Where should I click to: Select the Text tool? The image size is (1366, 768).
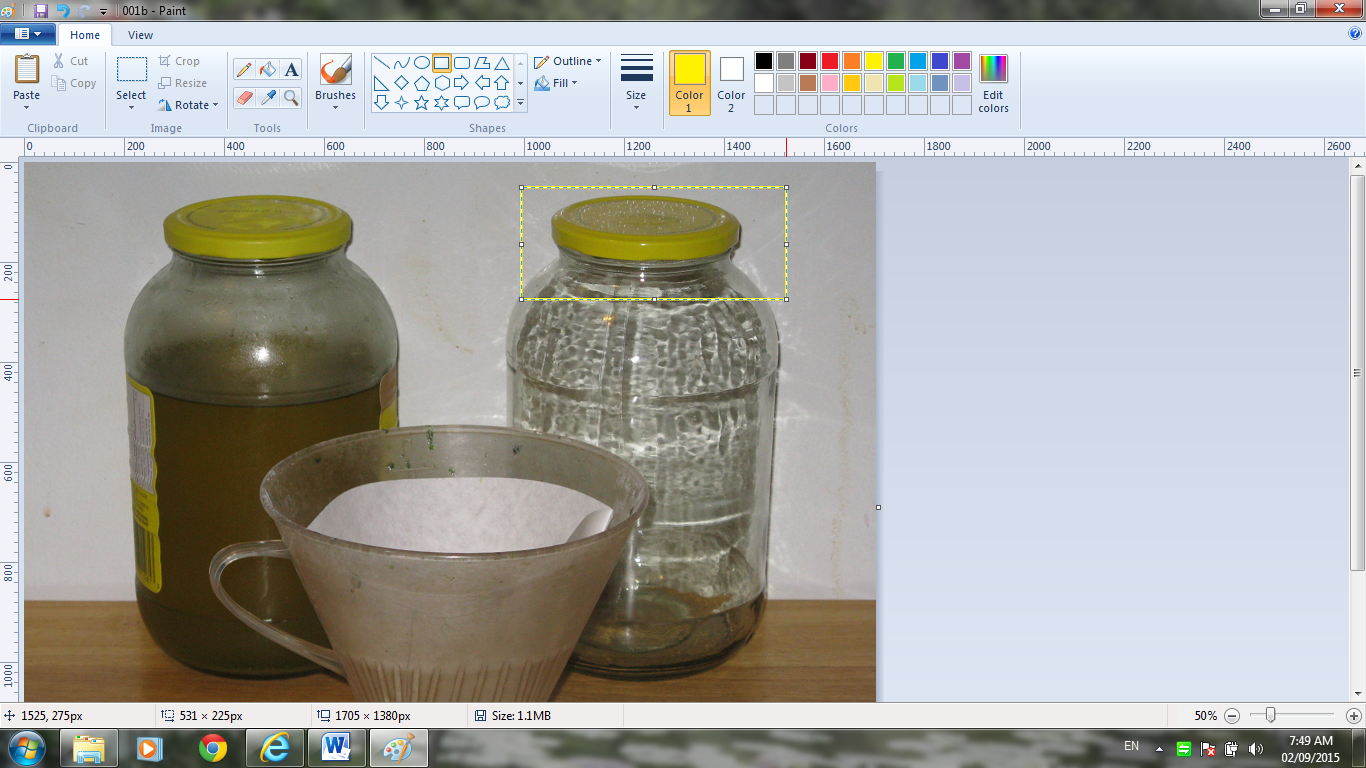291,69
